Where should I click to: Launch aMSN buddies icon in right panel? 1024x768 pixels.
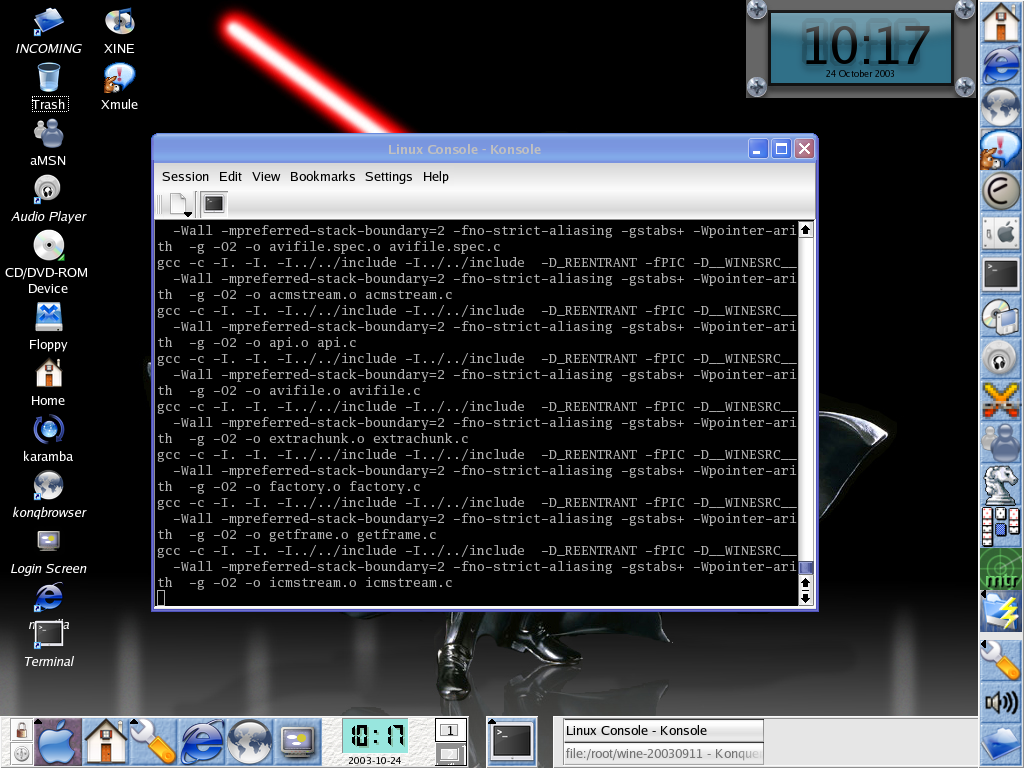[1001, 443]
